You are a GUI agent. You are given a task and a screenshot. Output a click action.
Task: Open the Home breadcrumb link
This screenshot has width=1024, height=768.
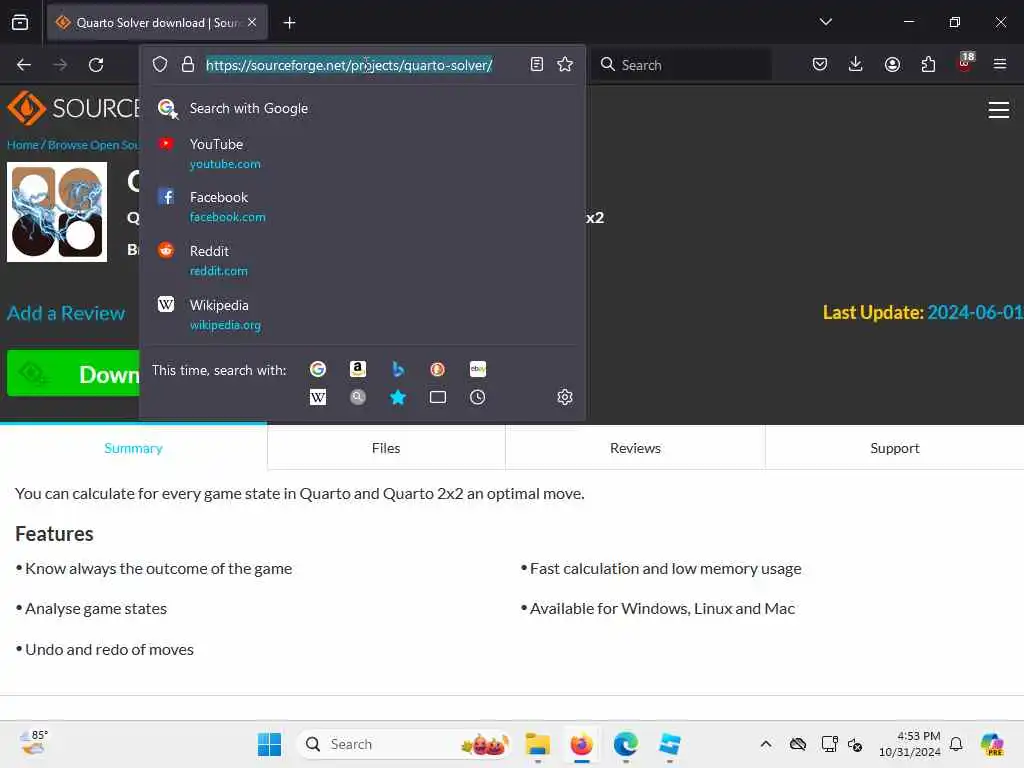23,145
